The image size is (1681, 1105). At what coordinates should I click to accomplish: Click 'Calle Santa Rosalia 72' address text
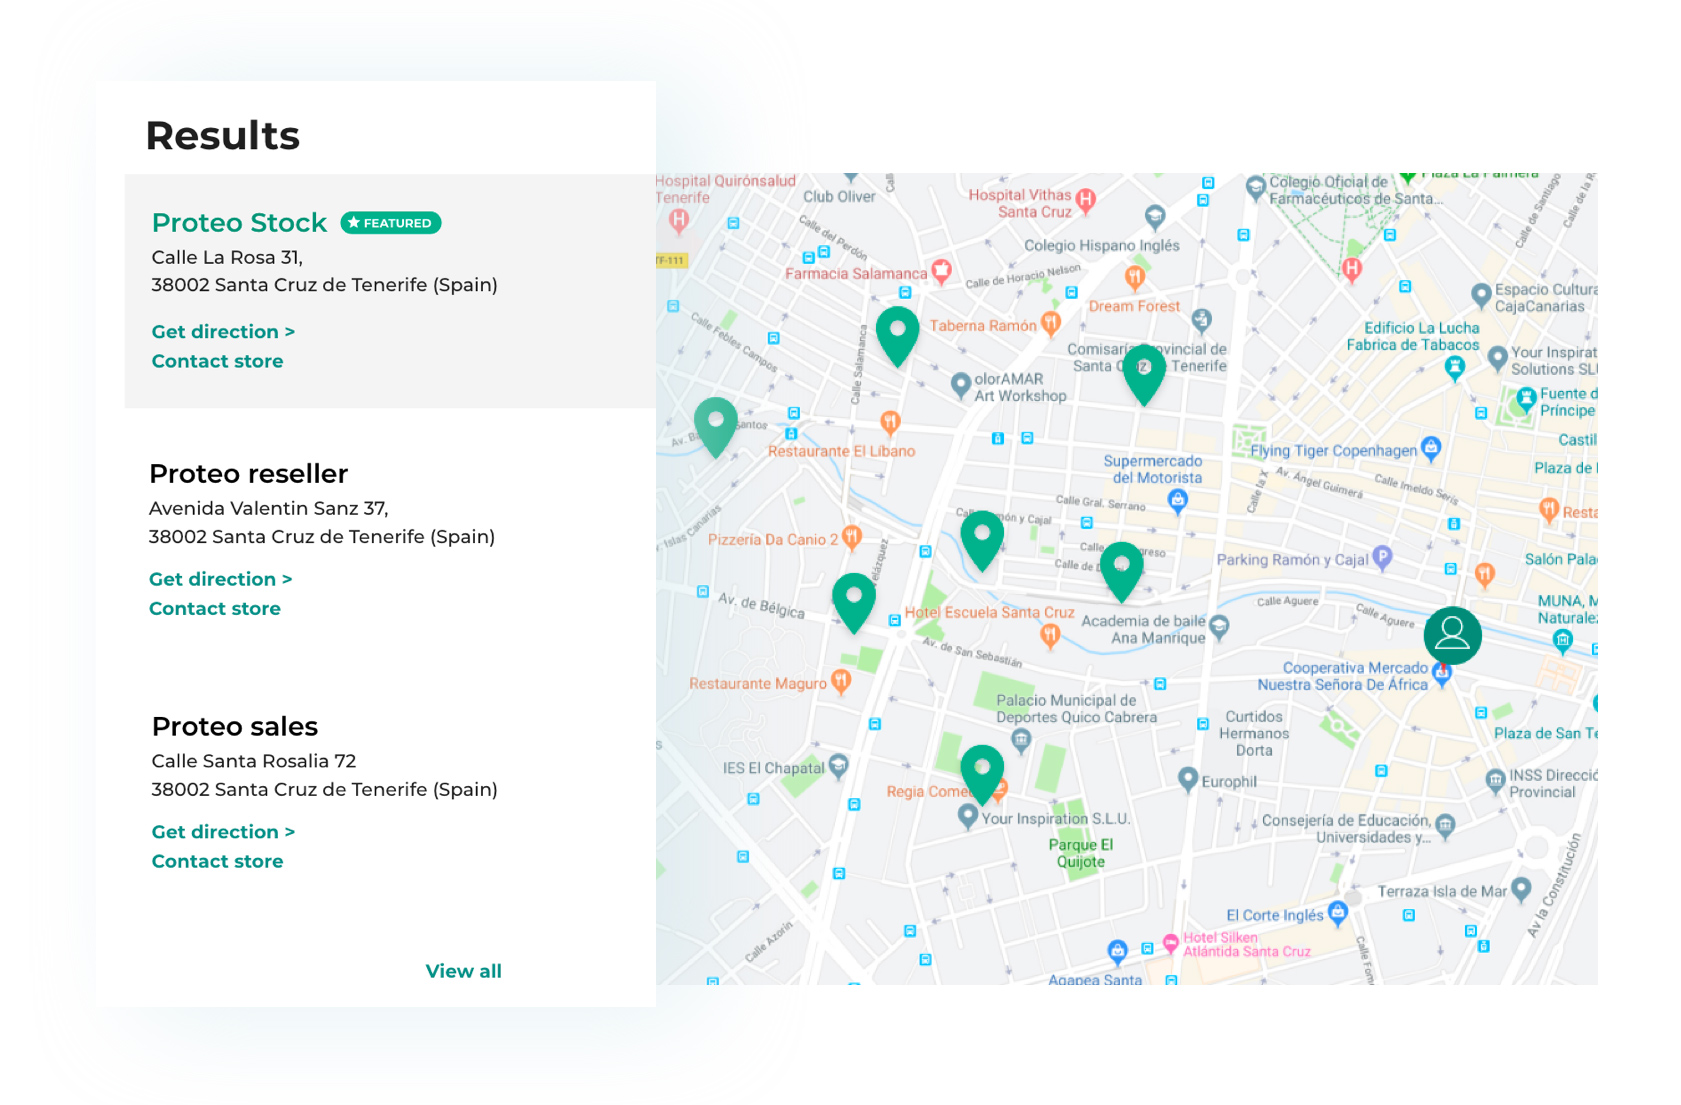(254, 761)
